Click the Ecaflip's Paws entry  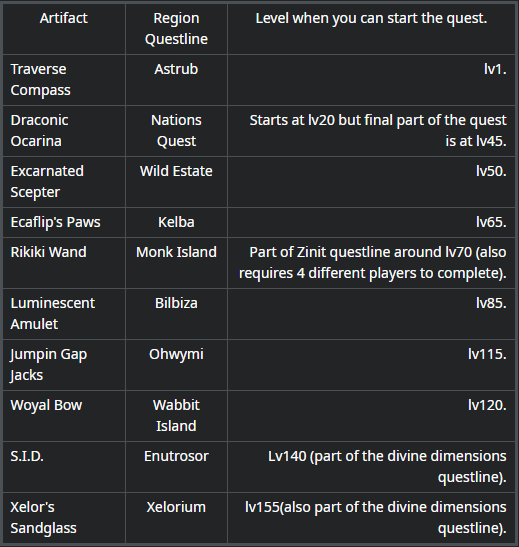[55, 222]
